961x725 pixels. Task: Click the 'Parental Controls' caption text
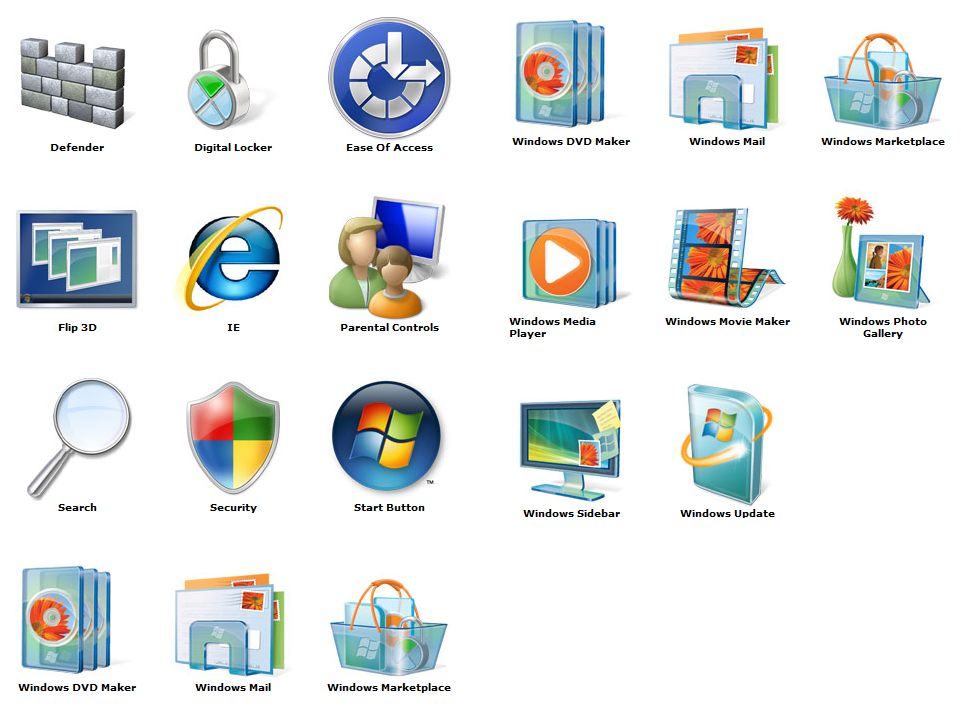pyautogui.click(x=390, y=328)
